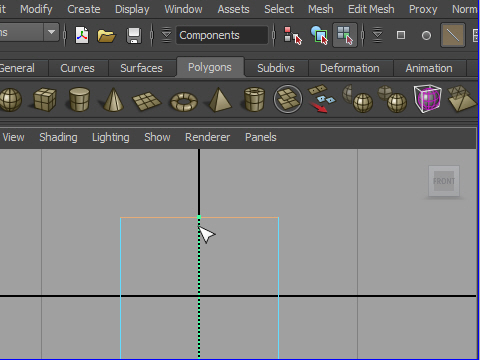Open the viewport Show menu
This screenshot has height=360, width=480.
coord(157,137)
